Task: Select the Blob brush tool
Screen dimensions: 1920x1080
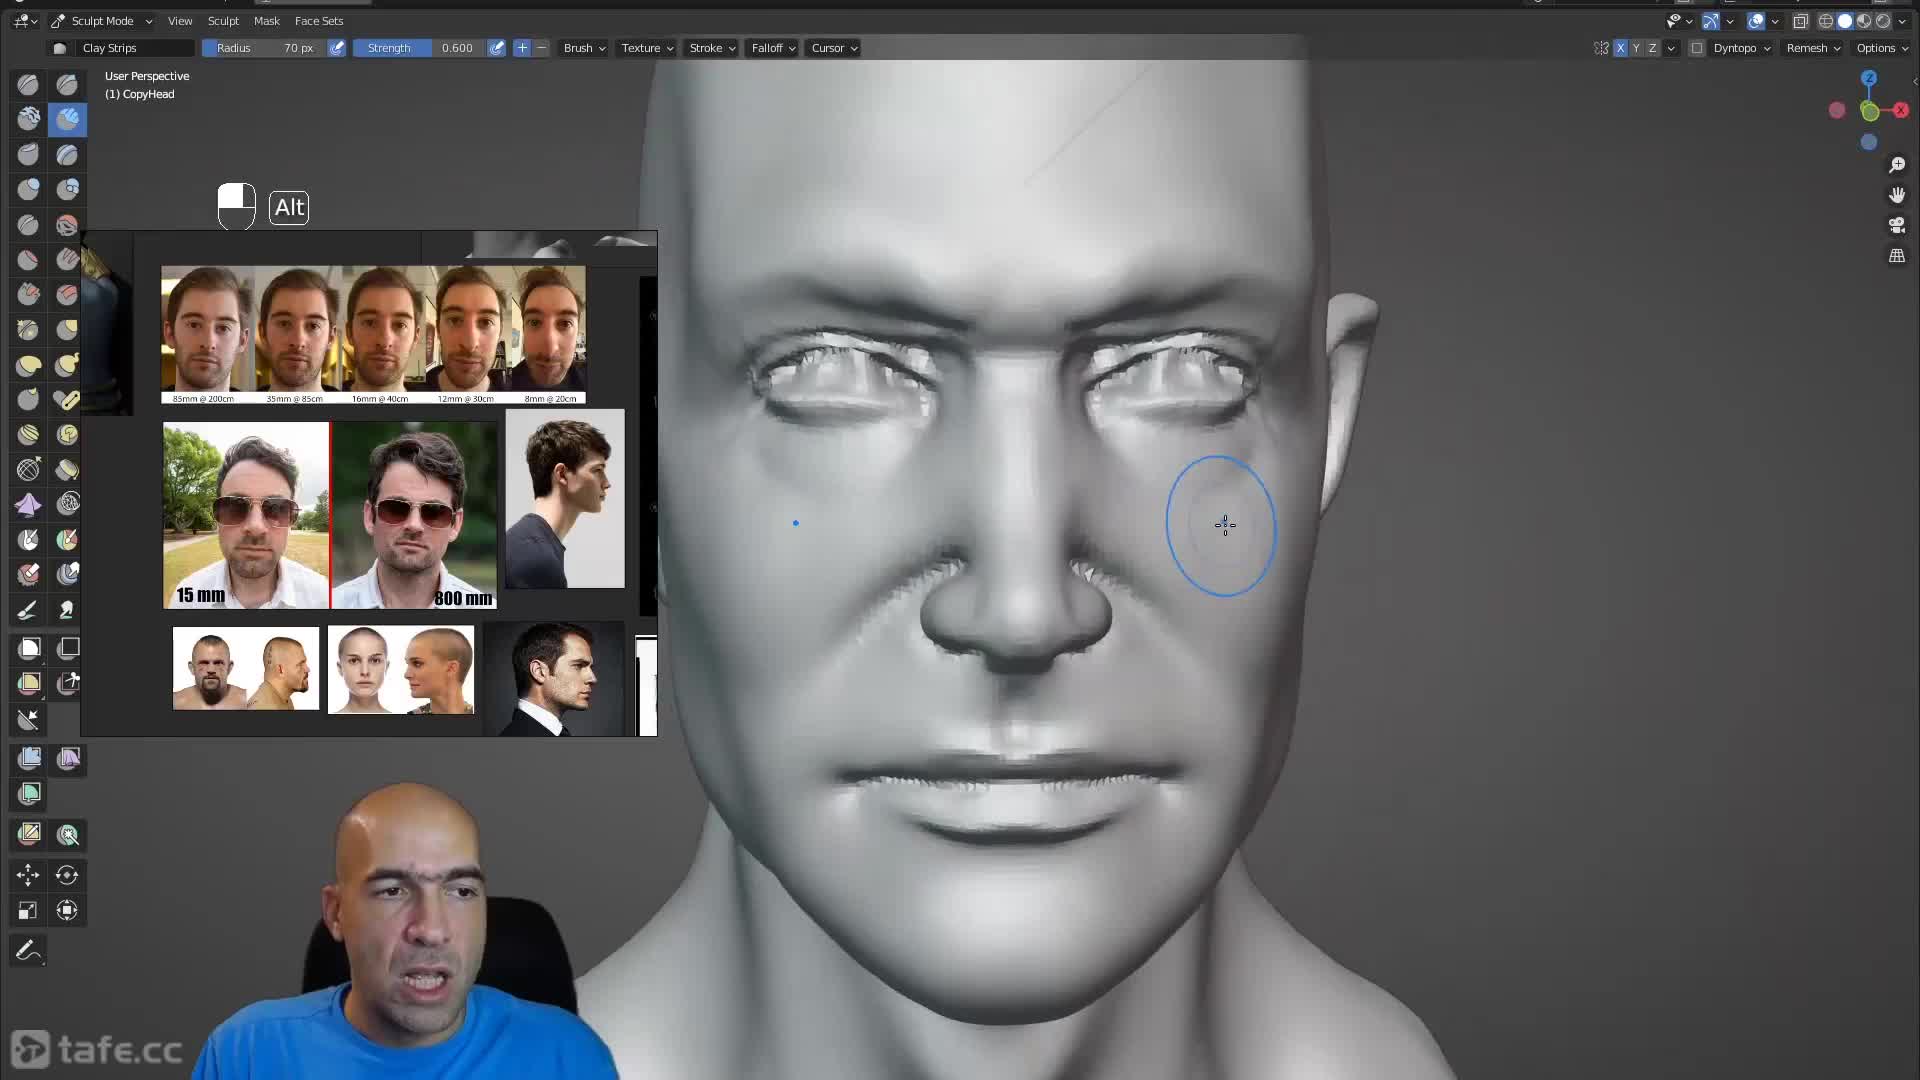Action: pyautogui.click(x=67, y=190)
